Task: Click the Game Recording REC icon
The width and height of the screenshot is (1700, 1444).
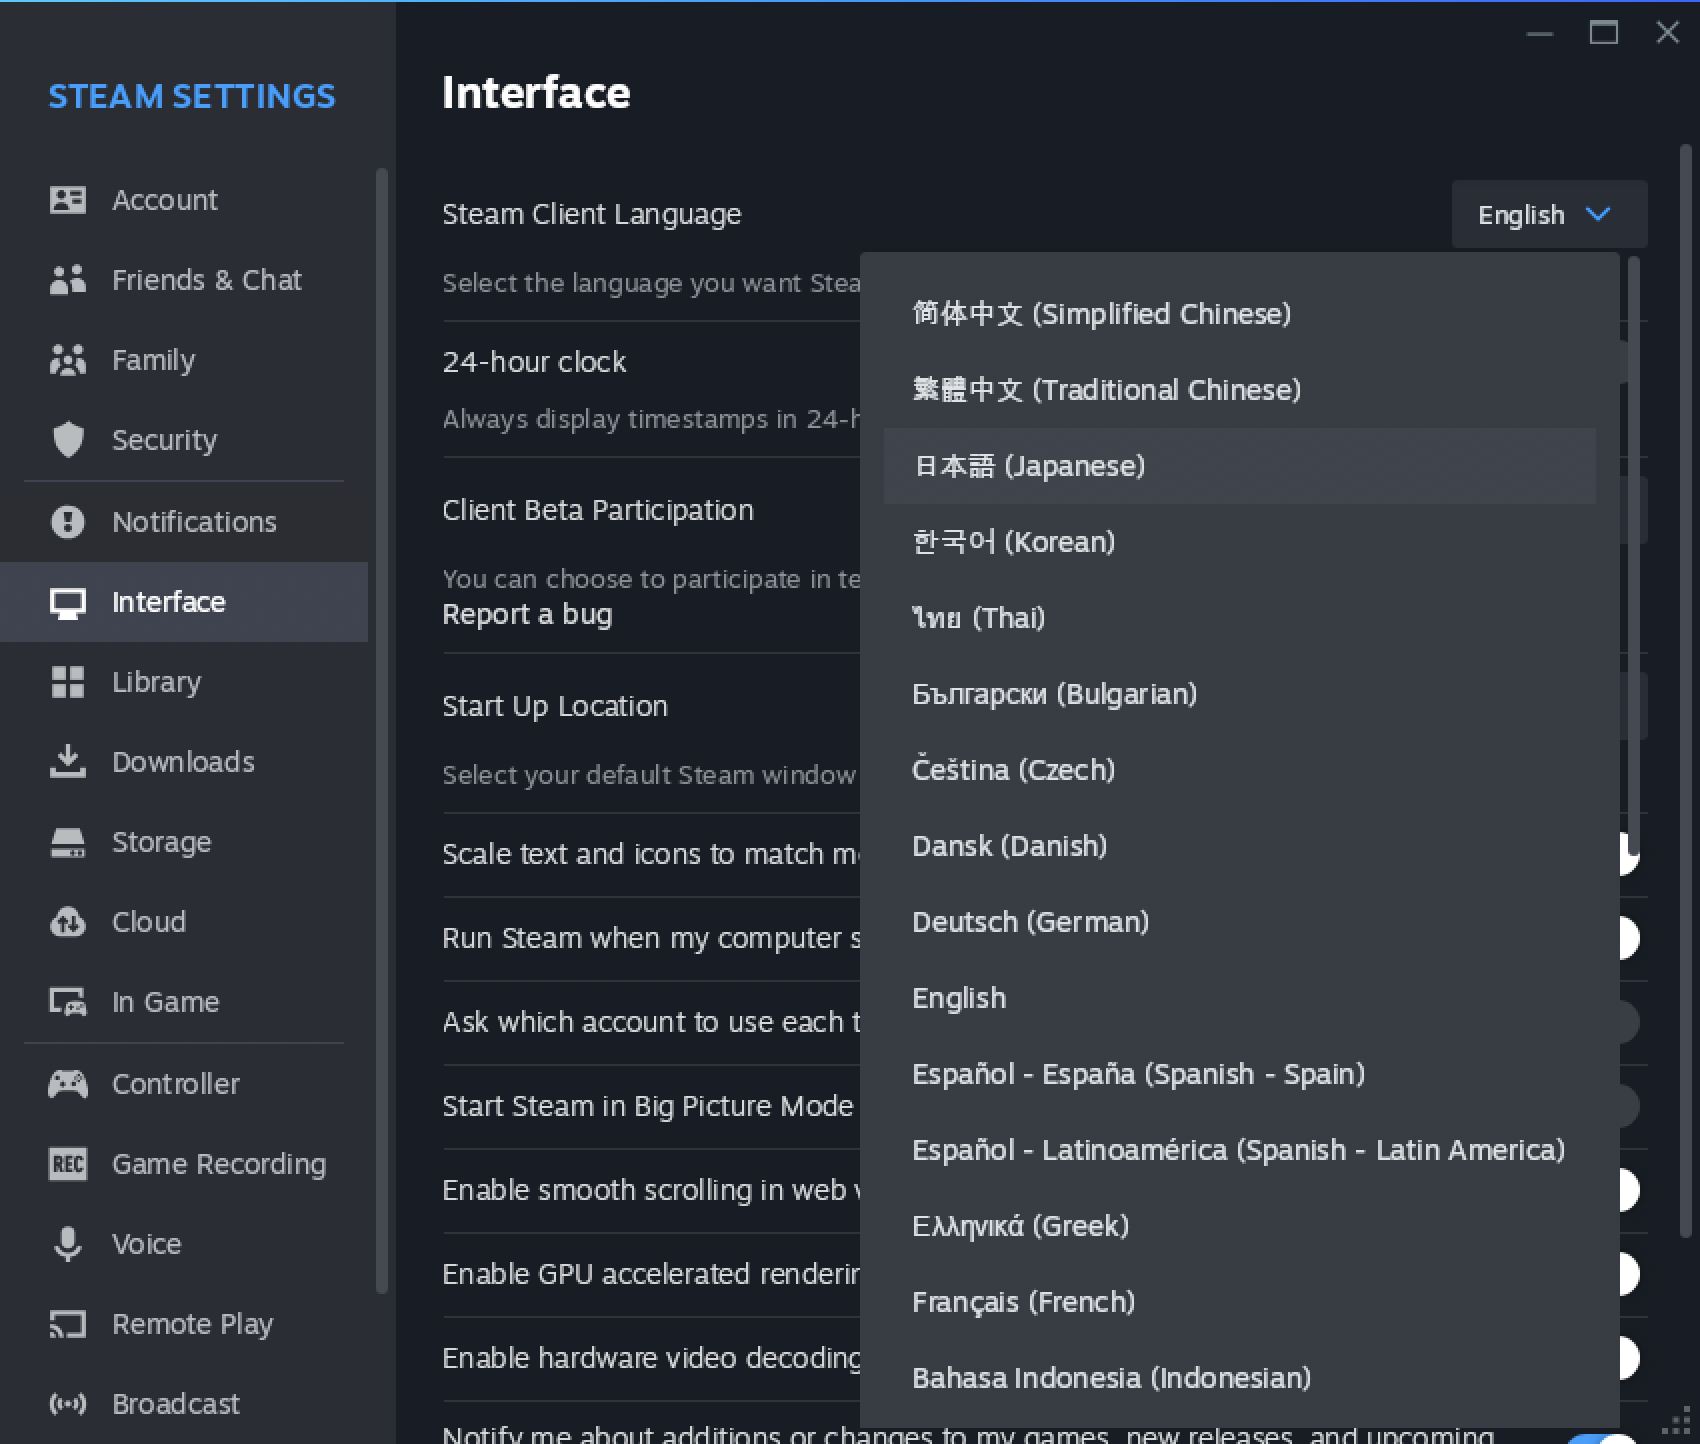Action: pos(68,1164)
